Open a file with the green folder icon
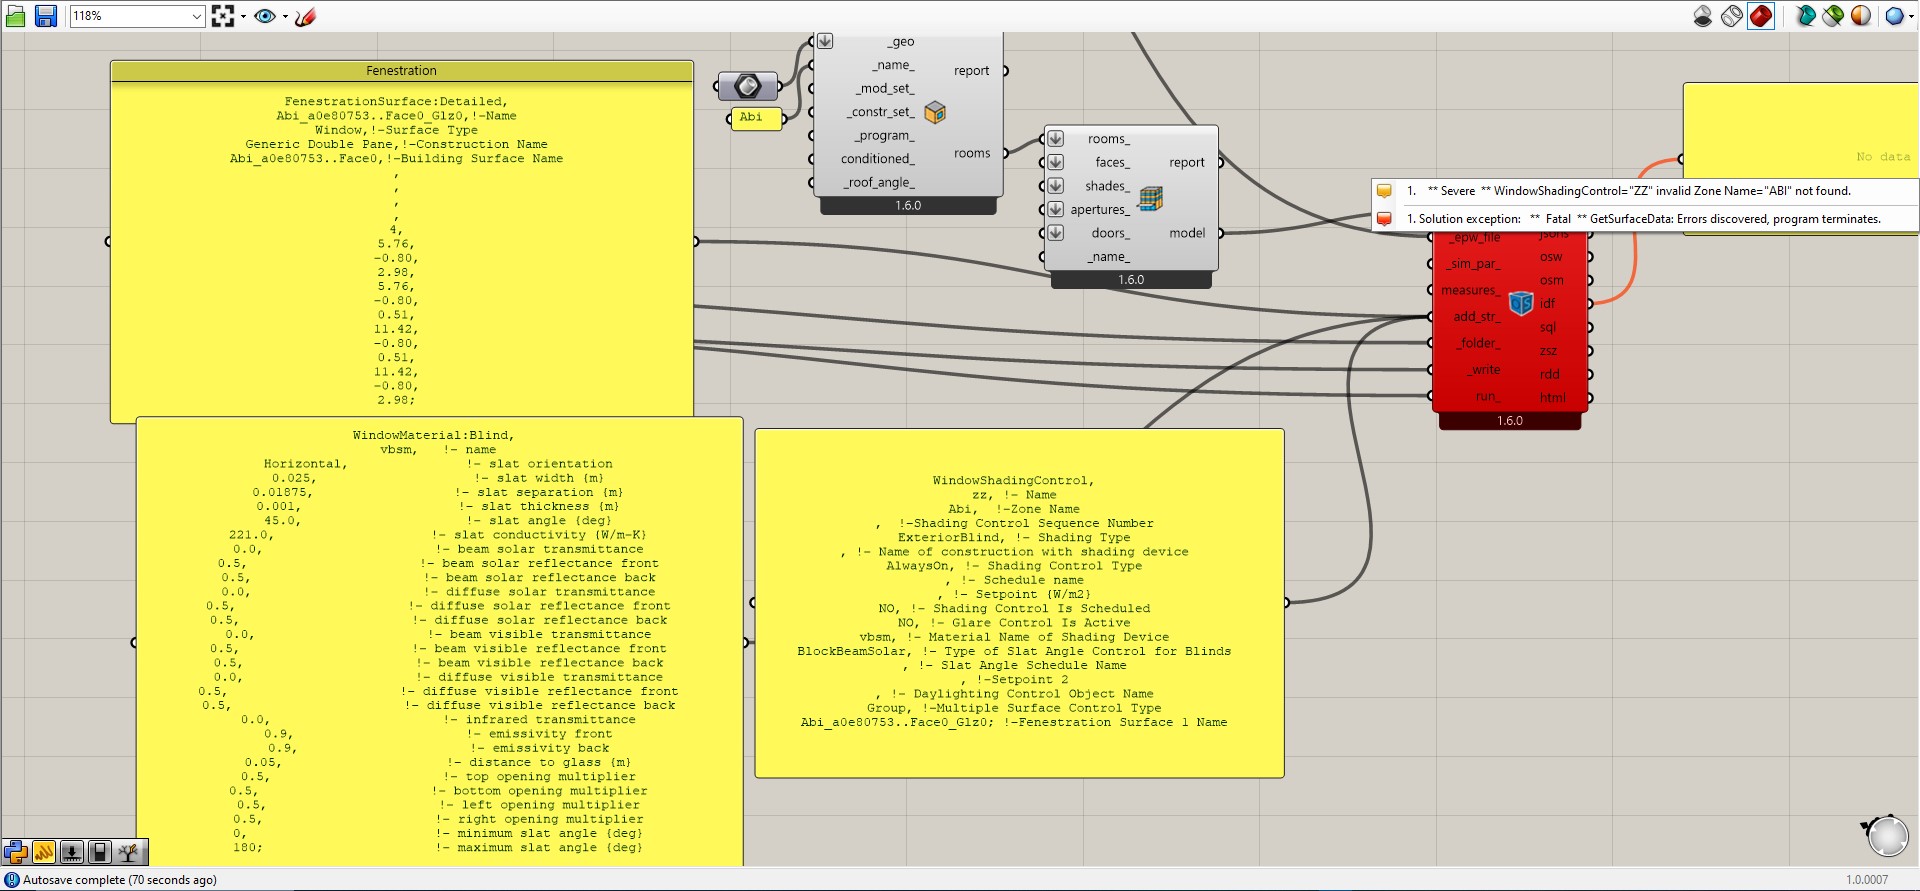This screenshot has width=1920, height=891. pos(16,16)
